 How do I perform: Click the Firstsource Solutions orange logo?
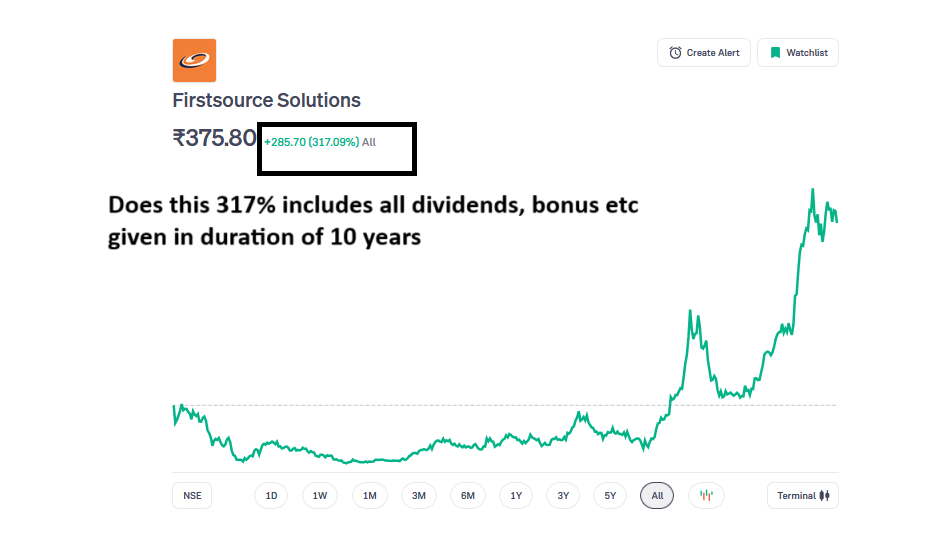[x=194, y=60]
